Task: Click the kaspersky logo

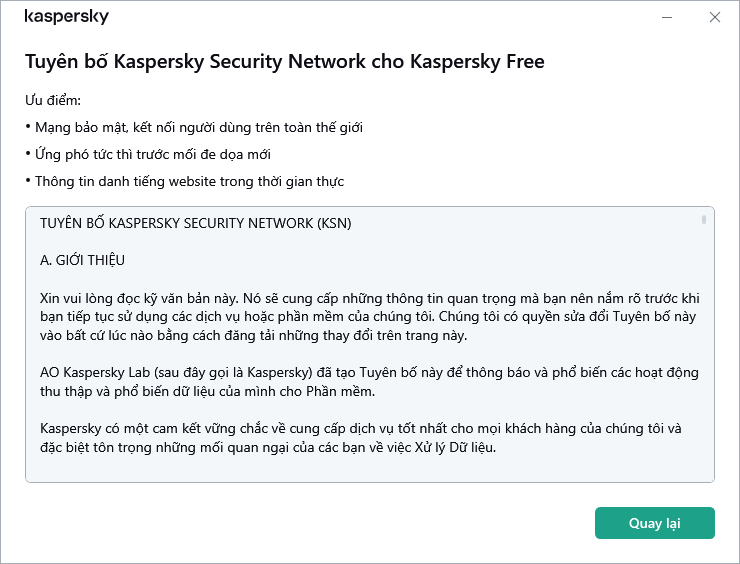Action: click(66, 17)
